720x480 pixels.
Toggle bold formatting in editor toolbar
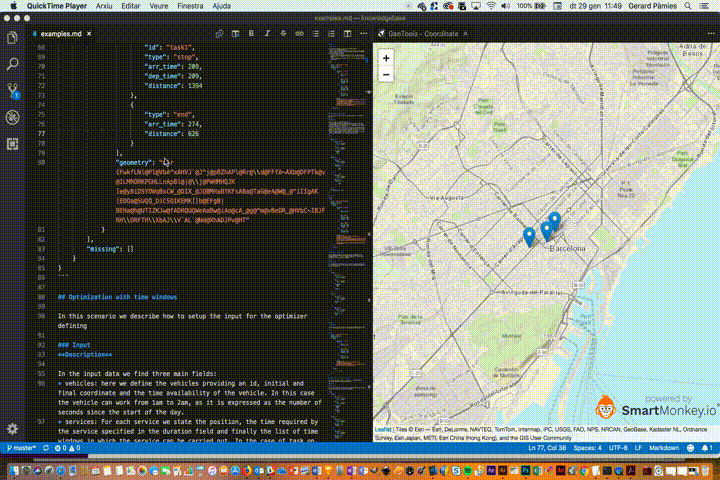[x=251, y=34]
